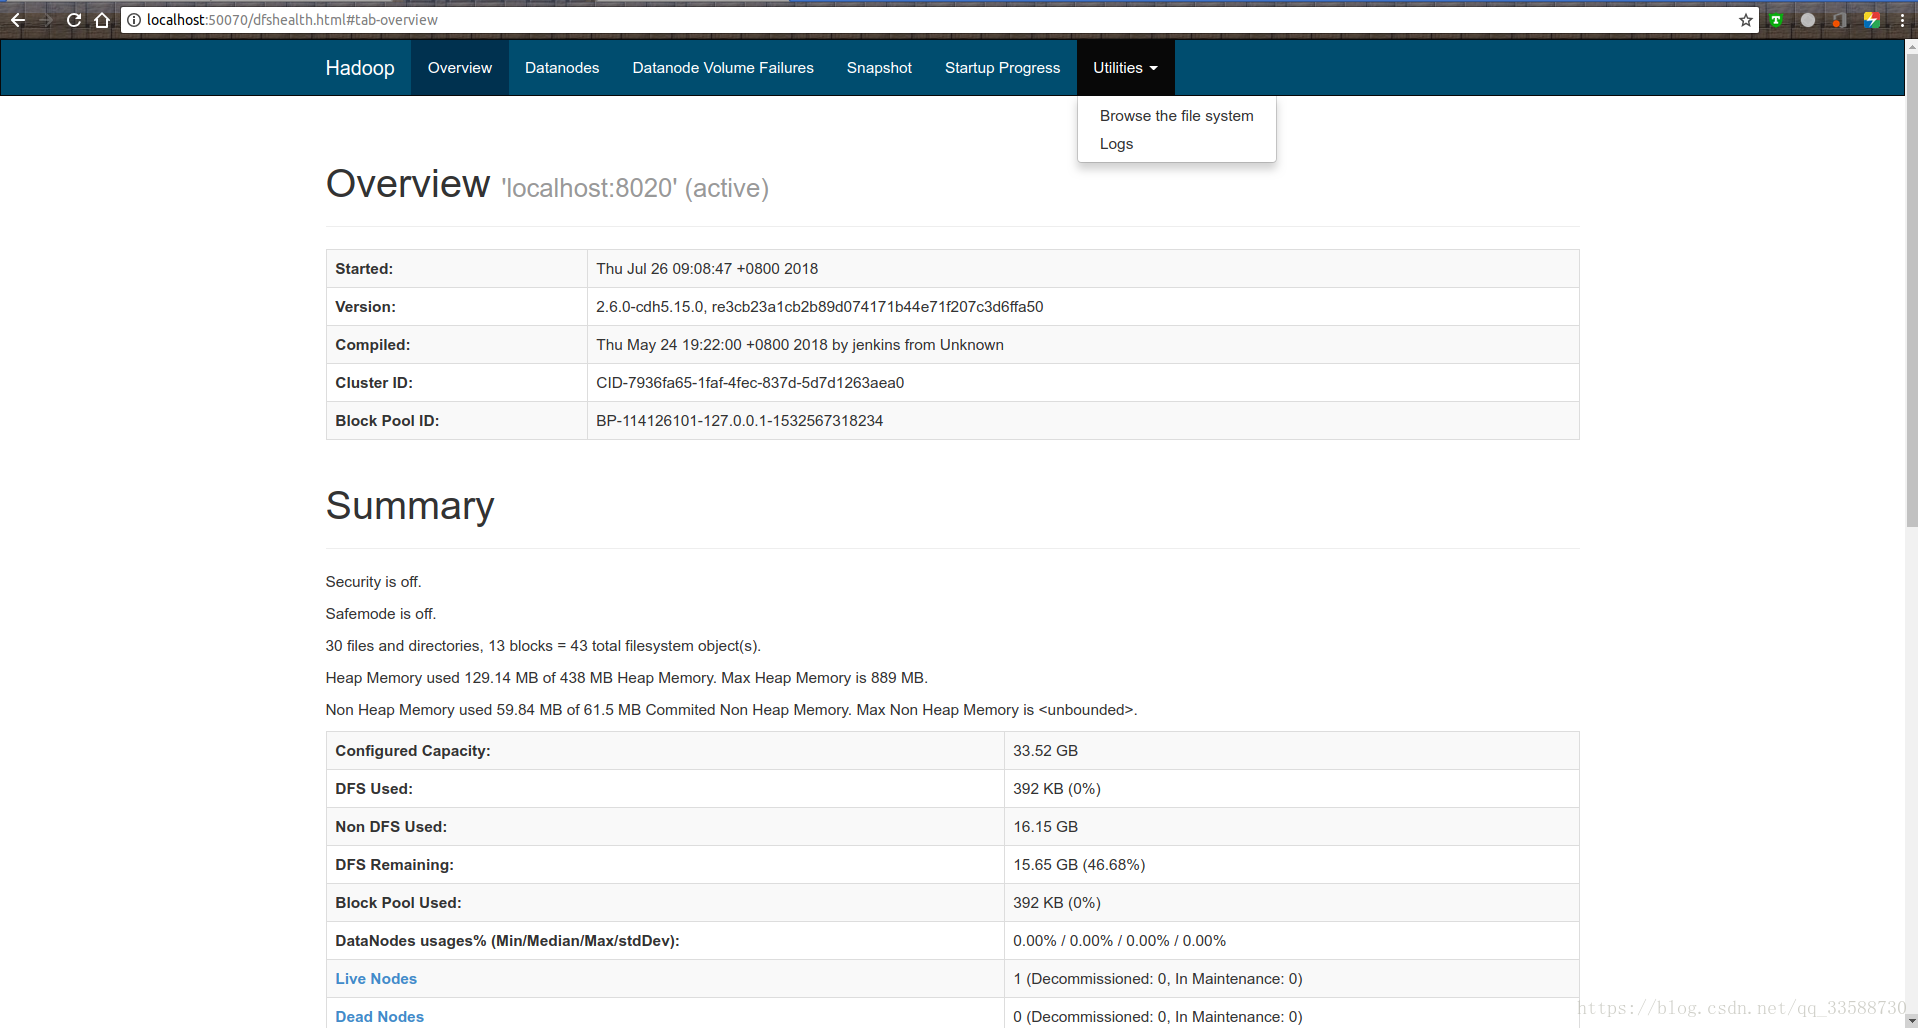
Task: Select the Started timestamp 'Thu Jul 26 09:08:47 +0800 2018'
Action: [707, 269]
